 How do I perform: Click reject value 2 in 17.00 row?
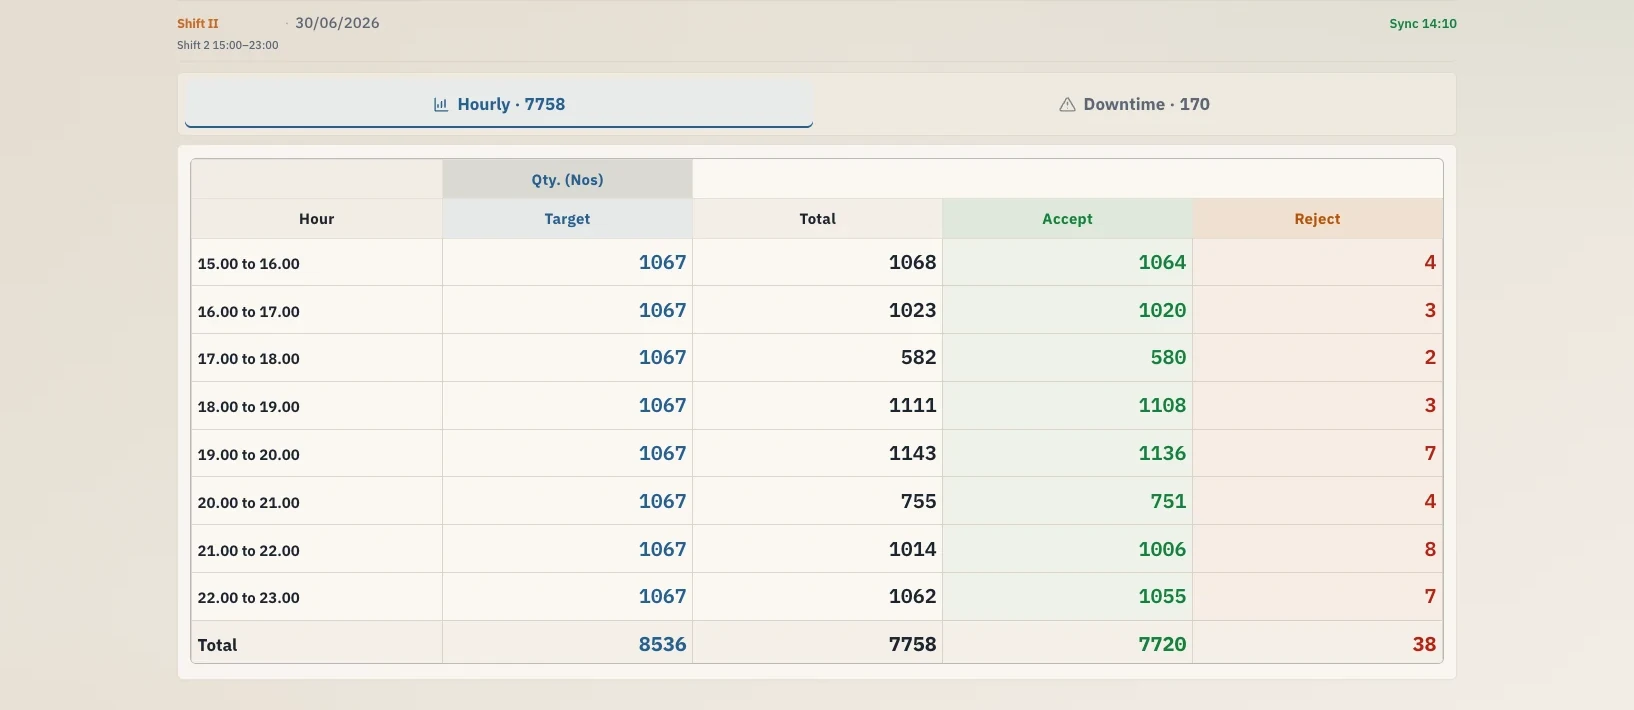click(x=1430, y=357)
